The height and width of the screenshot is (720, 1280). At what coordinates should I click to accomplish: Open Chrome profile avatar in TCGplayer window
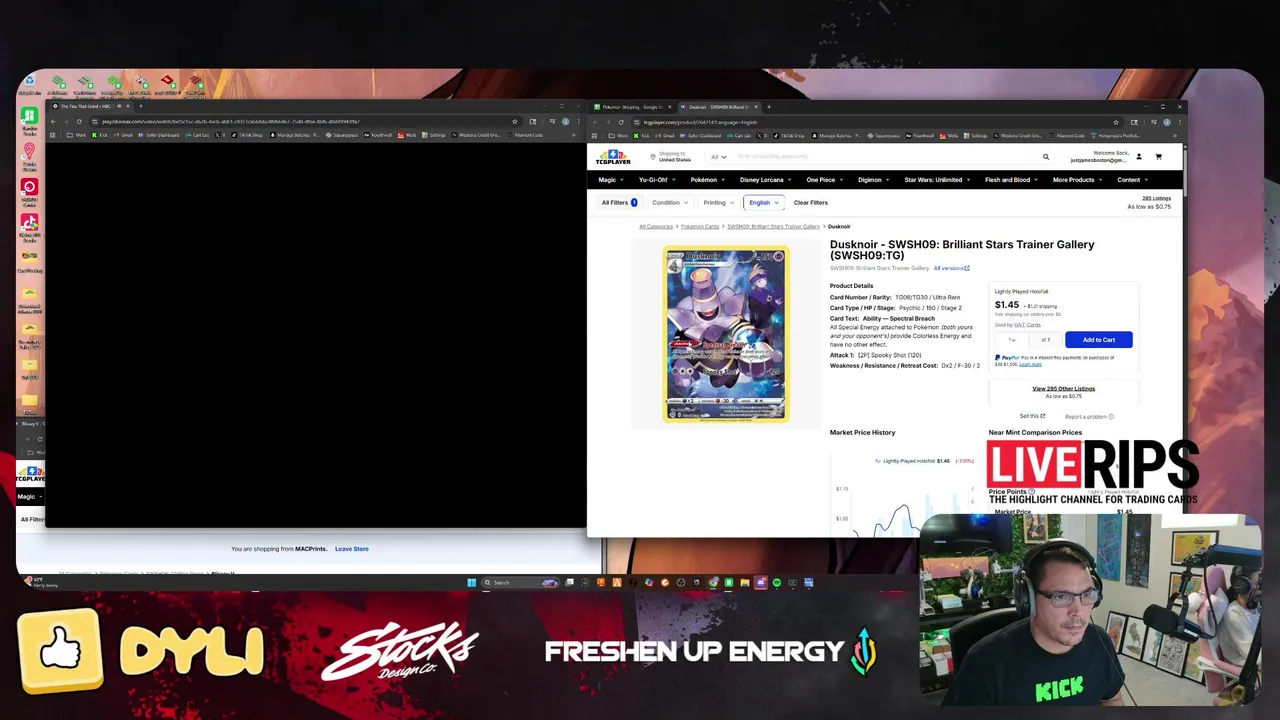click(1167, 122)
